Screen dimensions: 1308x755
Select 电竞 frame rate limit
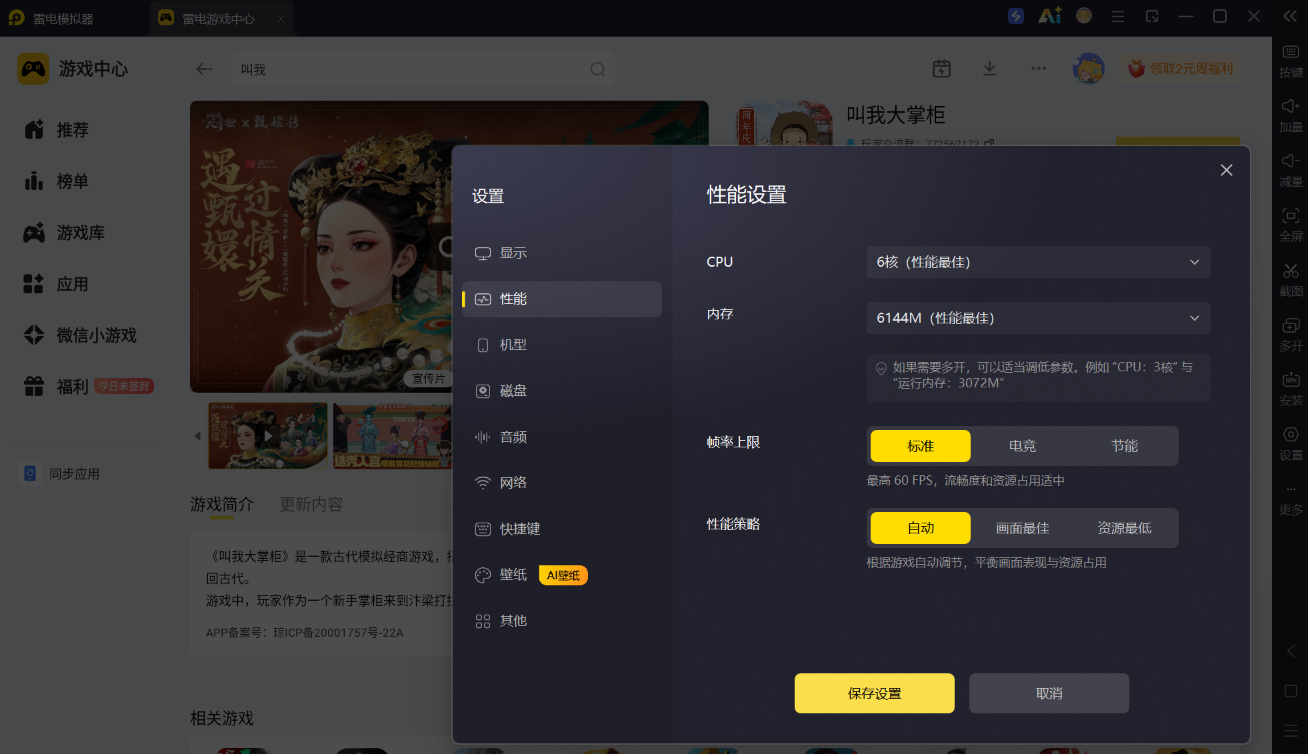[x=1022, y=446]
